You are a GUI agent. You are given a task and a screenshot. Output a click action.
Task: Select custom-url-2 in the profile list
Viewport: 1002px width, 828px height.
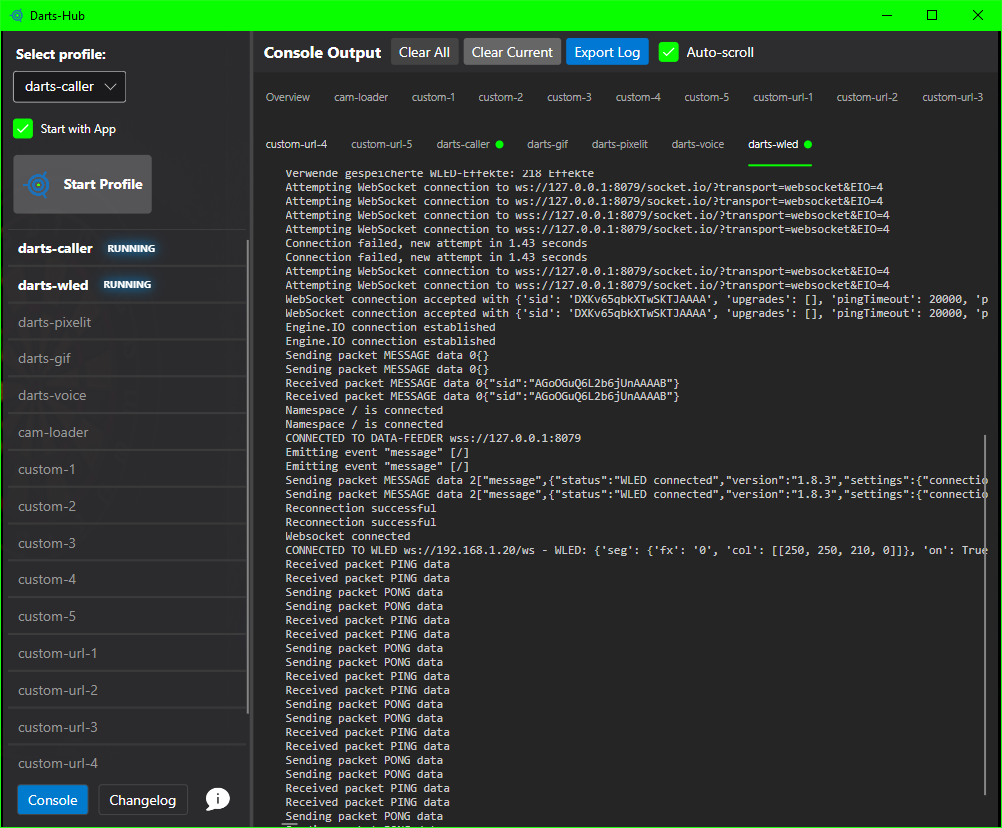(x=127, y=691)
